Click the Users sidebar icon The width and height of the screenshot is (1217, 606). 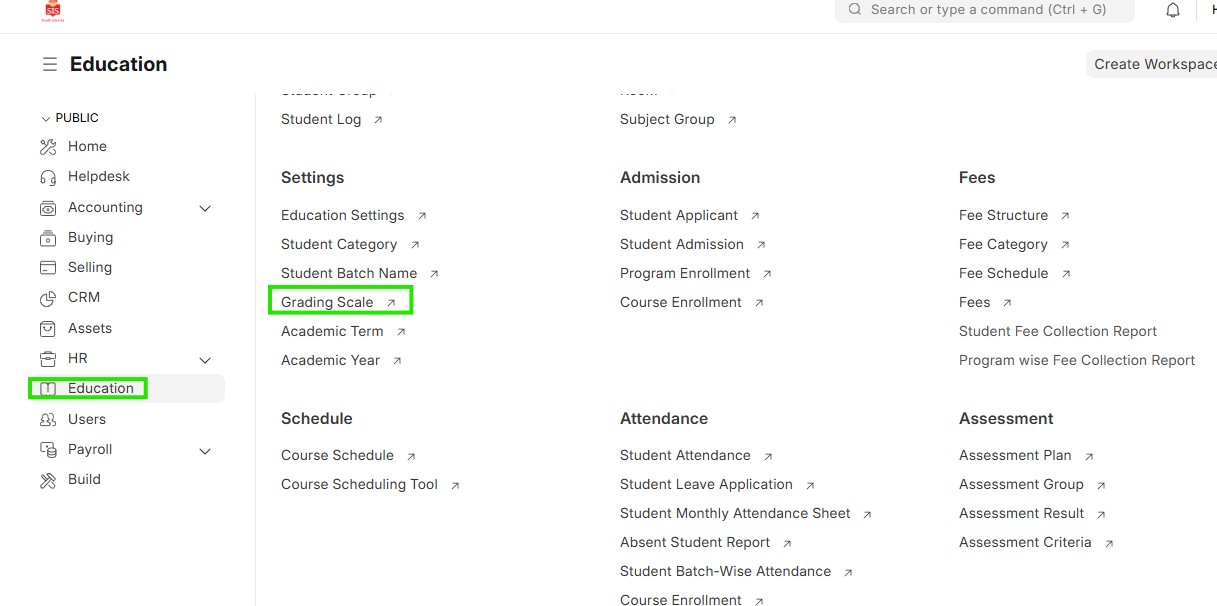click(48, 420)
